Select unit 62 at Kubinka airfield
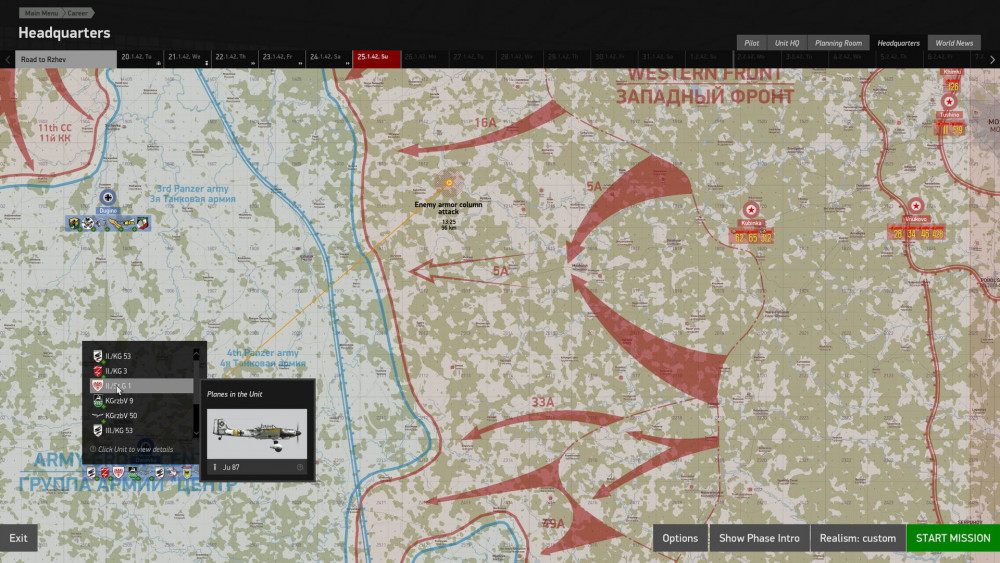This screenshot has width=1000, height=563. (739, 238)
